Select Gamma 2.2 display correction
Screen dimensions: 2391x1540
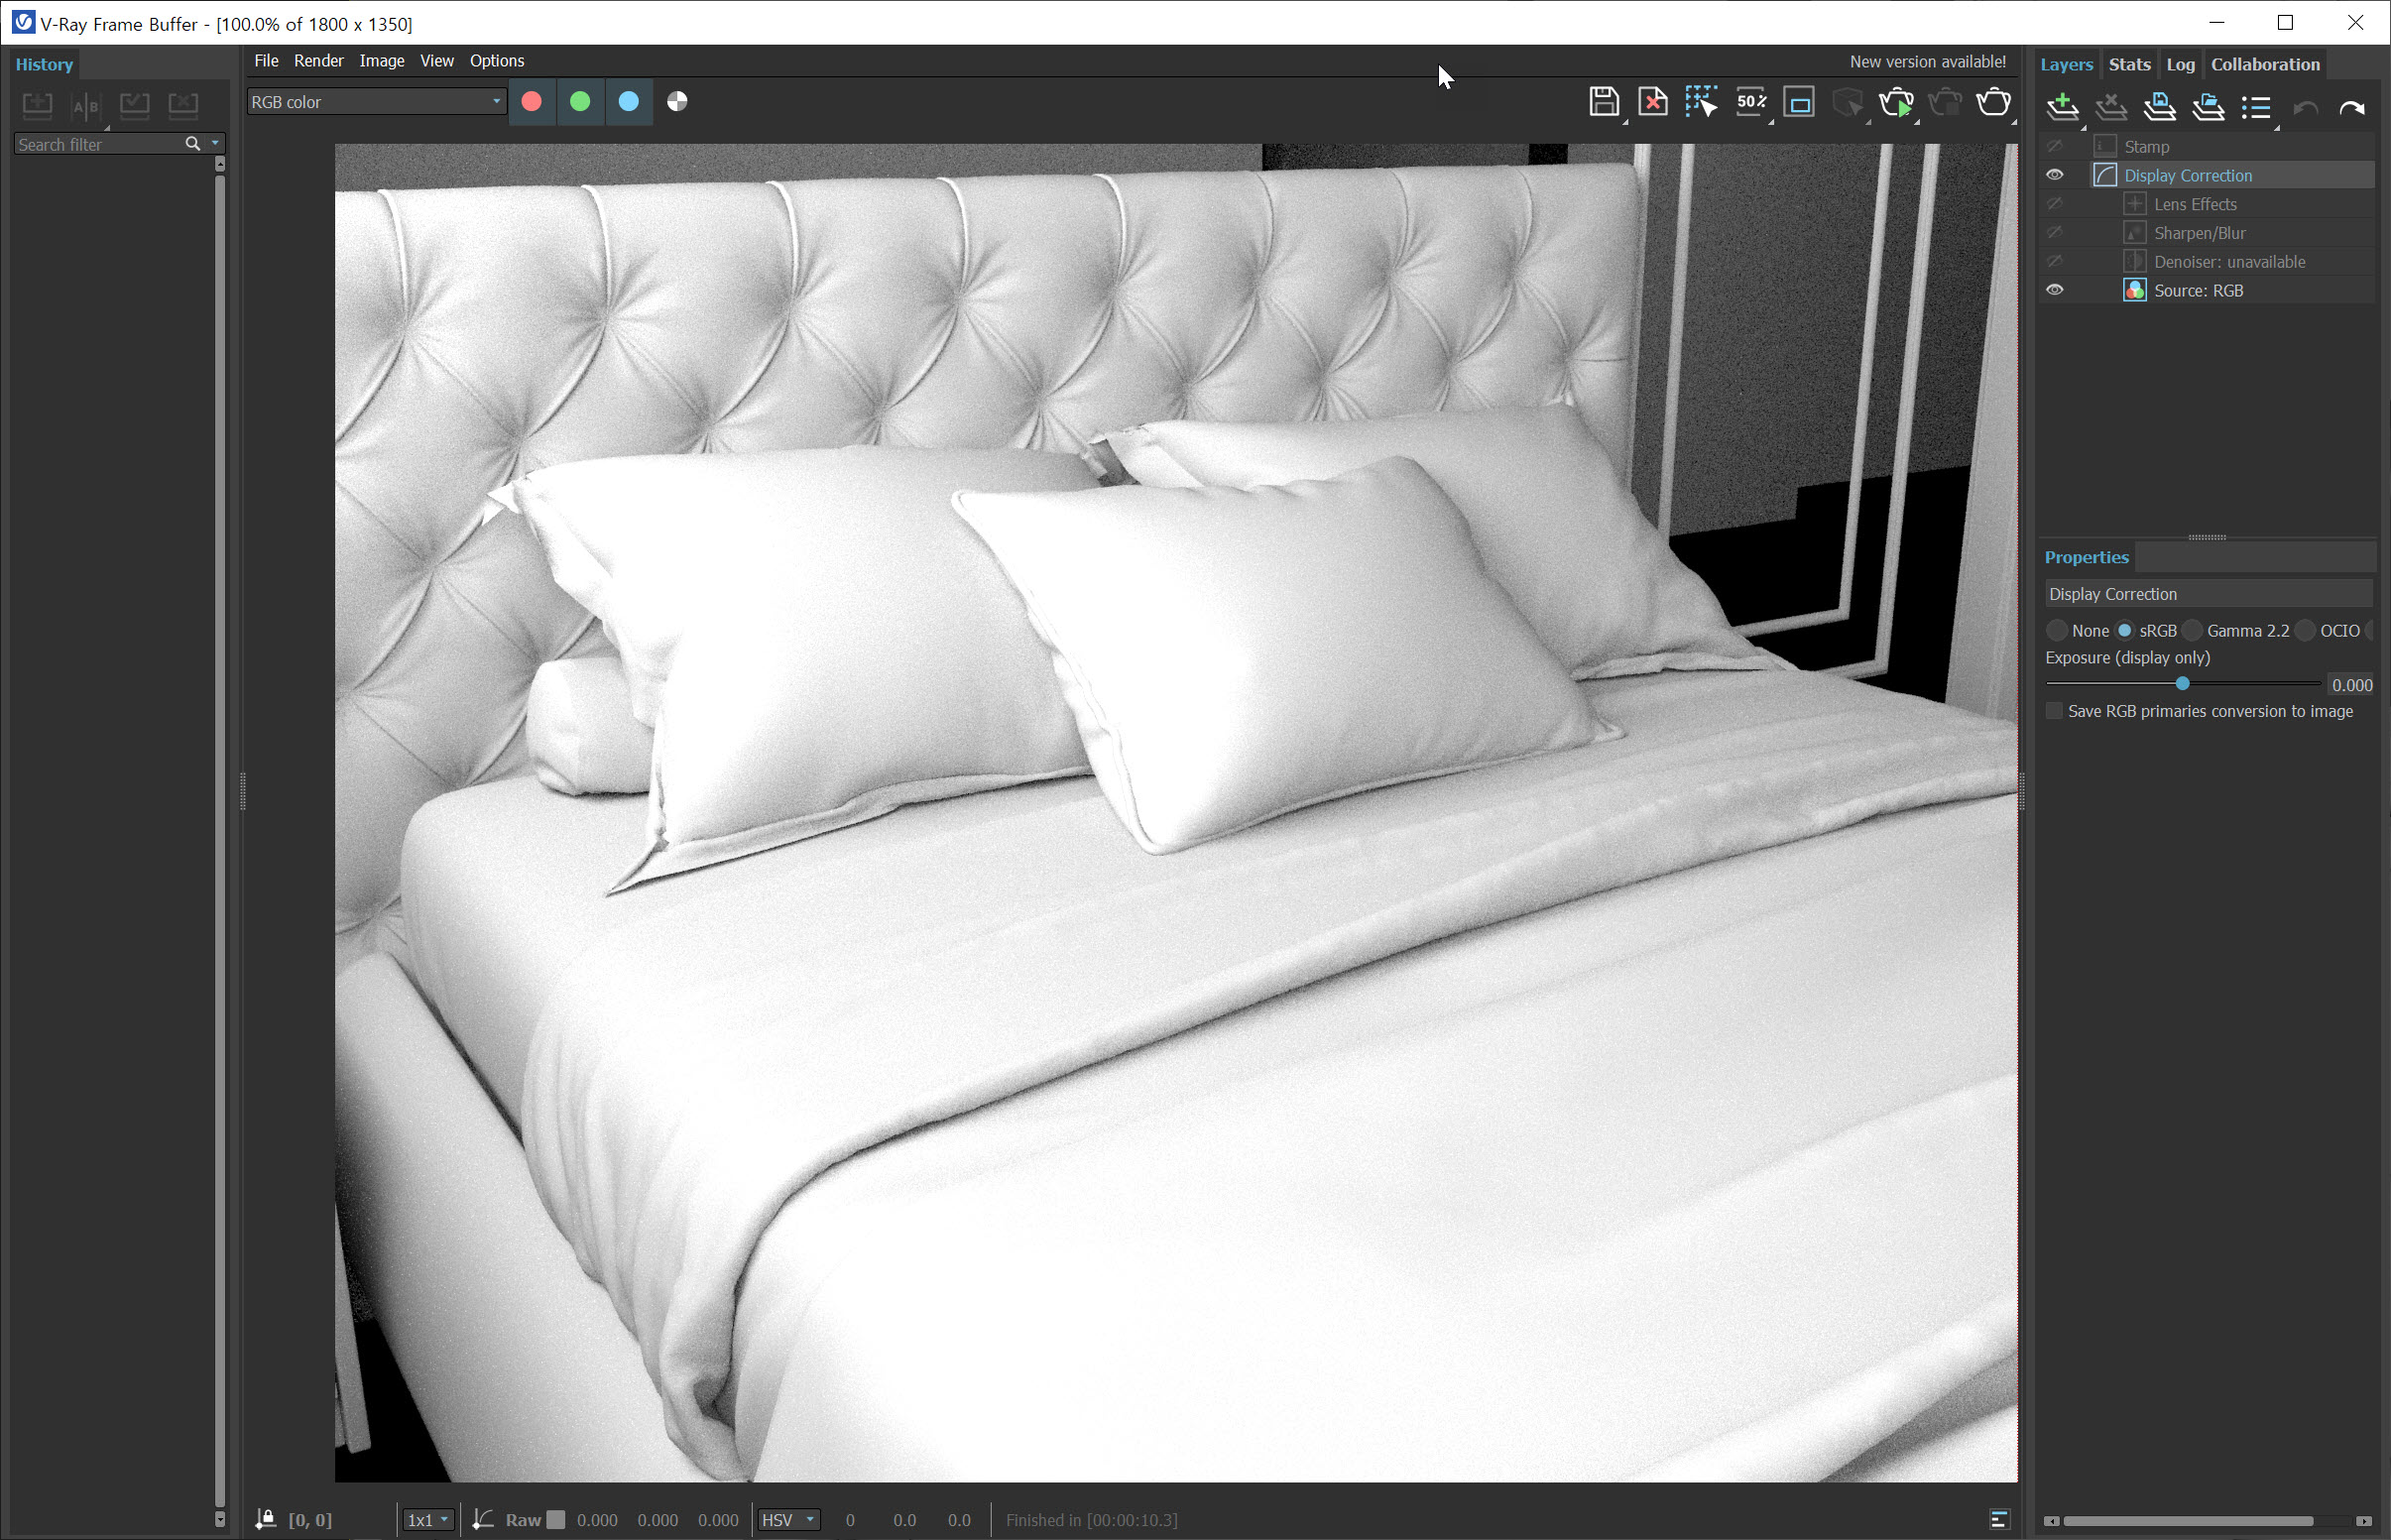[2194, 631]
